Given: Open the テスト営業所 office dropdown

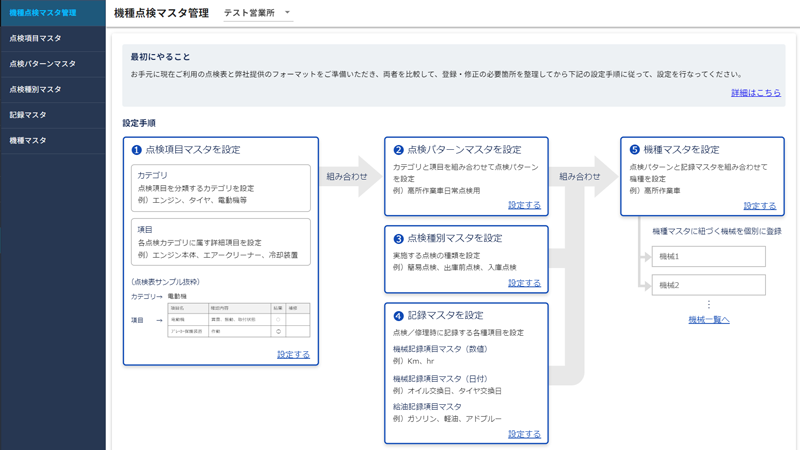Looking at the screenshot, I should tap(257, 13).
